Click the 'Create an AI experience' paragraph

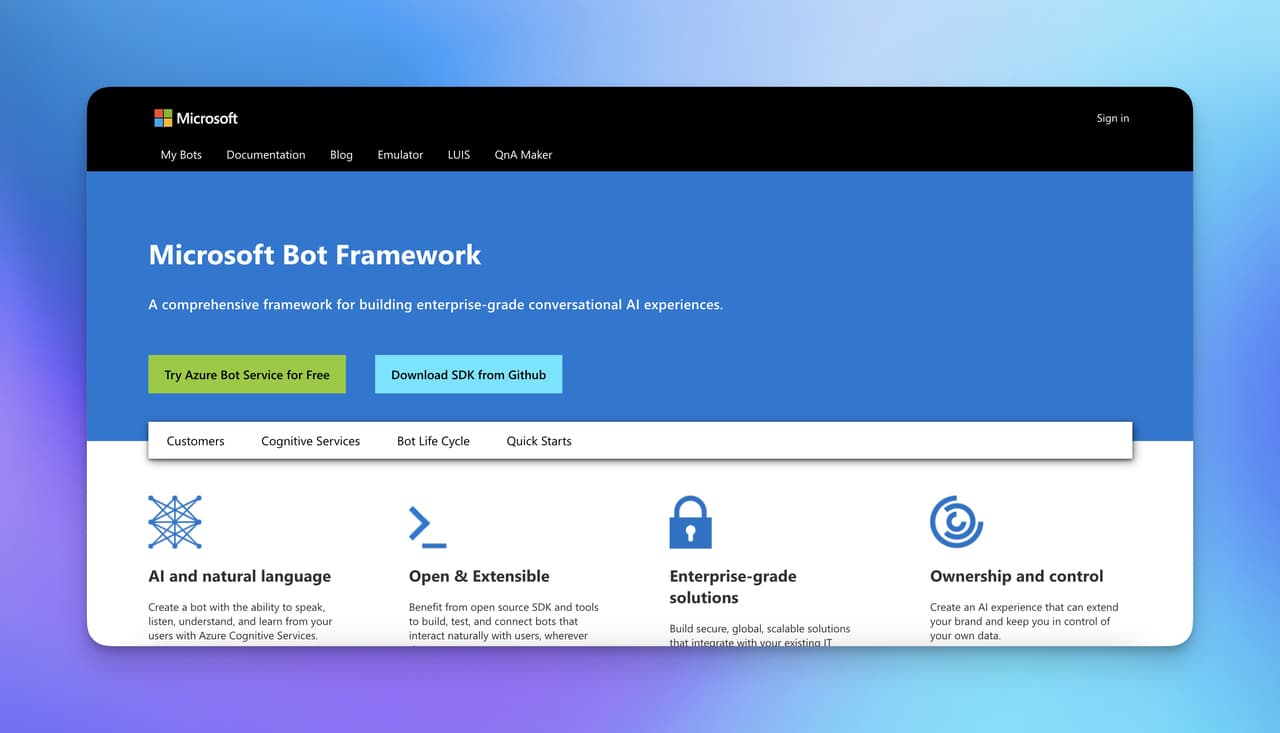tap(1024, 621)
